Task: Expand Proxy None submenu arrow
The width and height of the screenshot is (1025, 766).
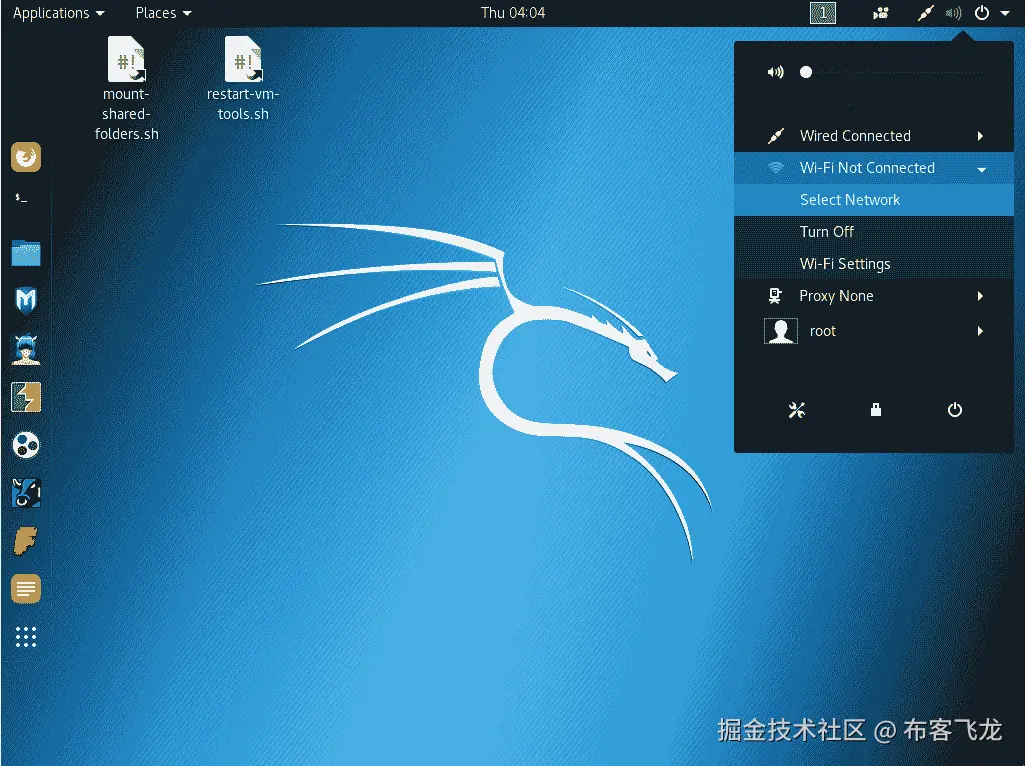Action: coord(980,296)
